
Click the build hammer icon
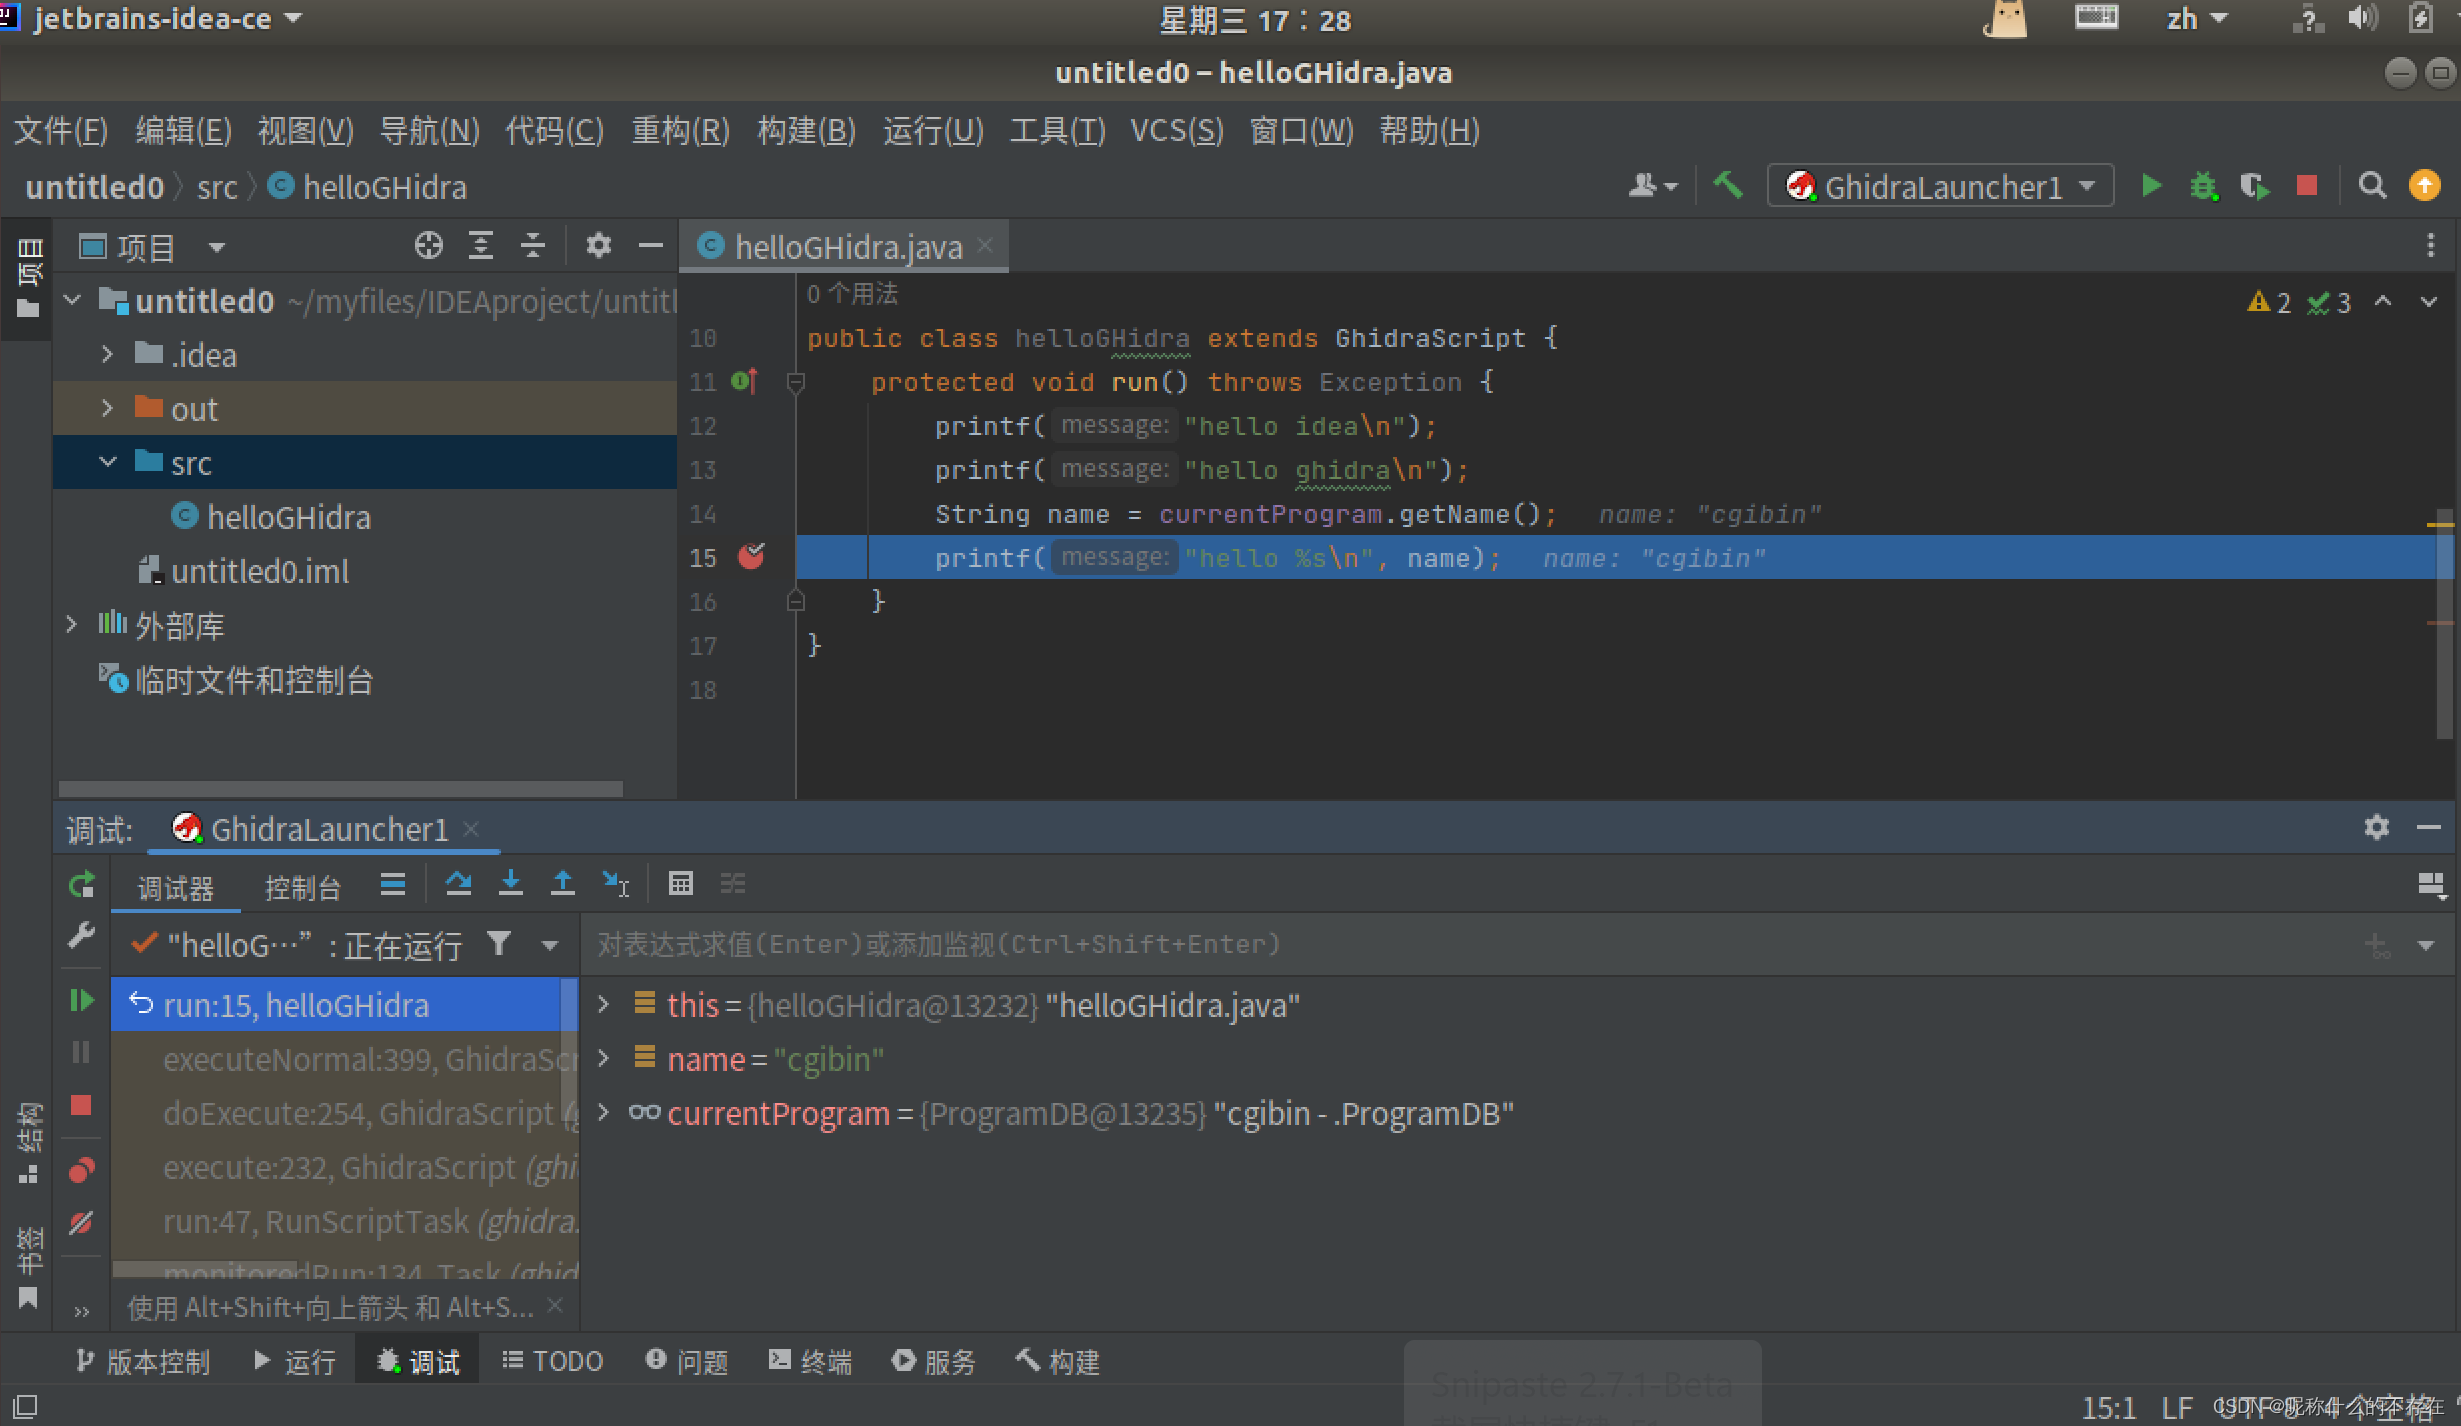1728,185
